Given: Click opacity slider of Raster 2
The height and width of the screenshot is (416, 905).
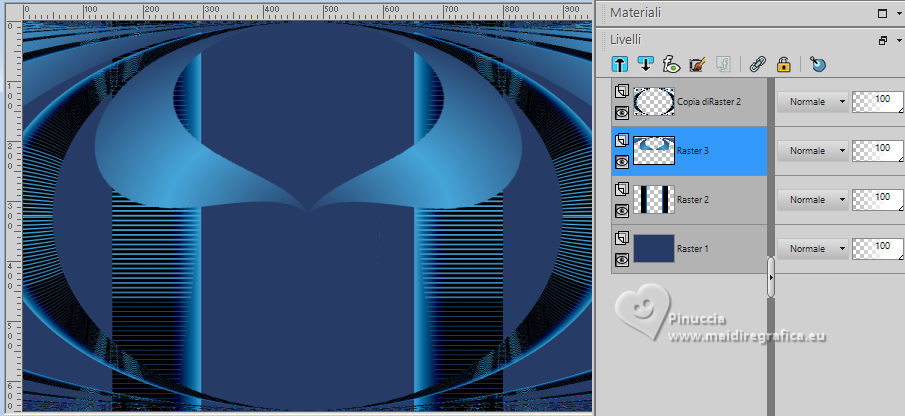Looking at the screenshot, I should pyautogui.click(x=878, y=200).
